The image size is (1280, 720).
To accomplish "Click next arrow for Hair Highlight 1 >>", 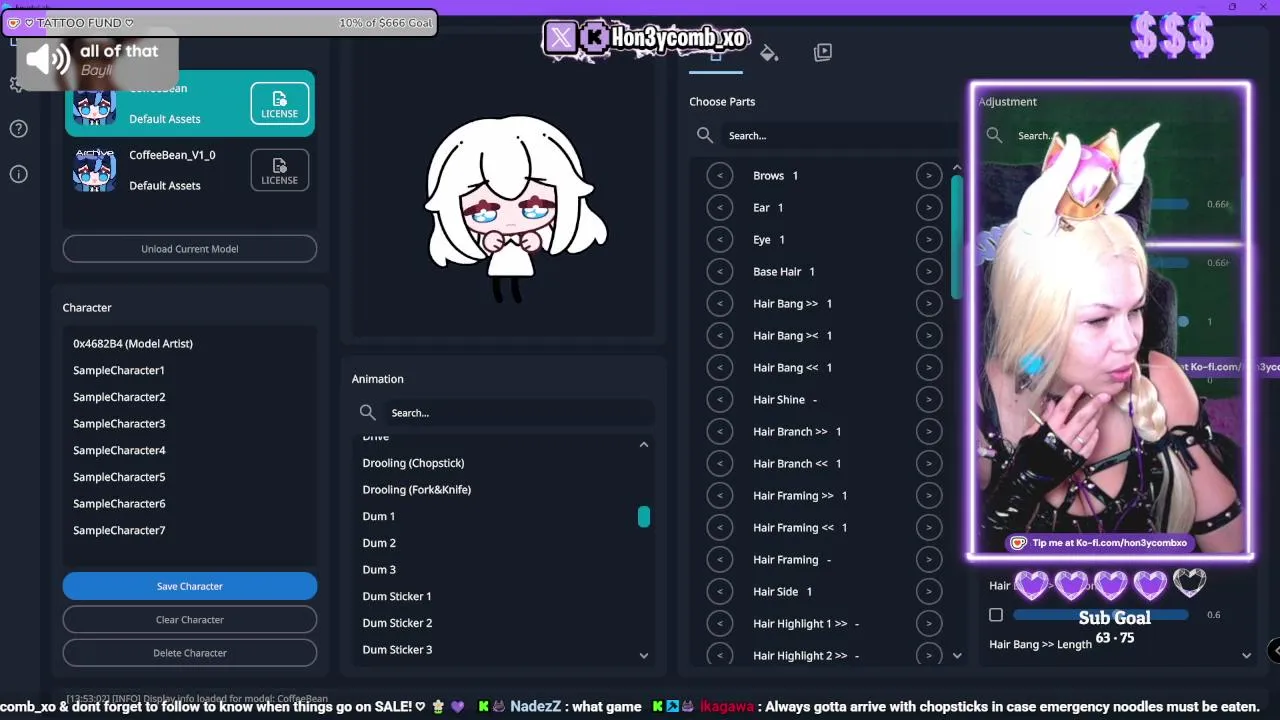I will click(x=929, y=624).
